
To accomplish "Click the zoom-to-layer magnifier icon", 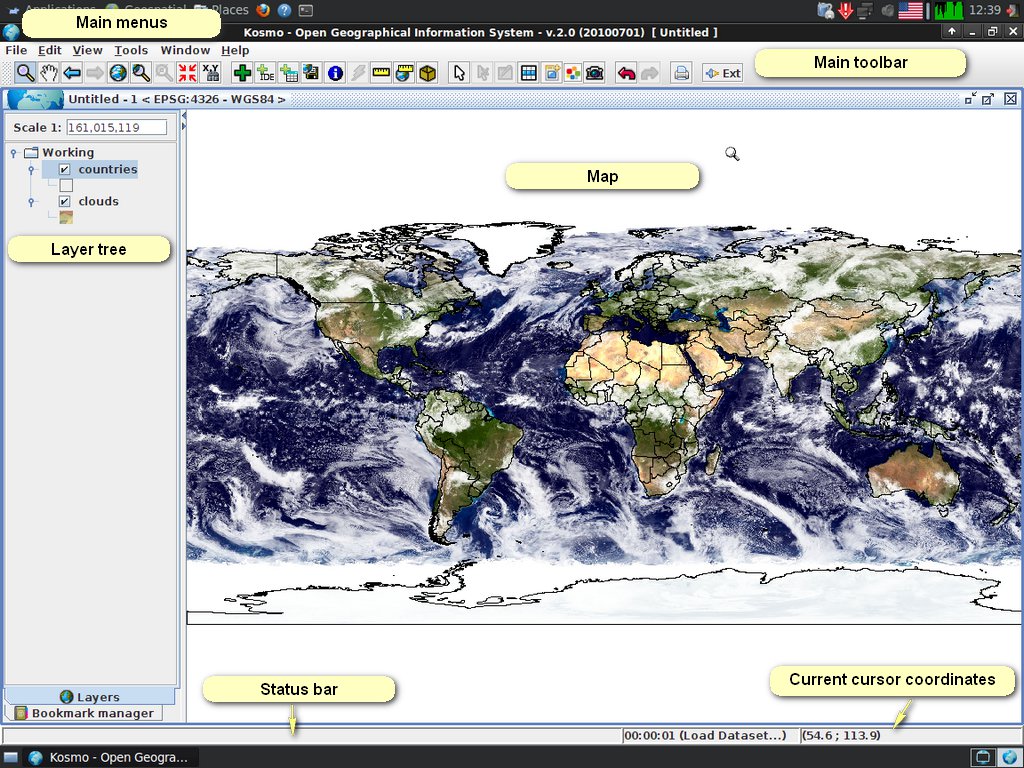I will [x=141, y=72].
